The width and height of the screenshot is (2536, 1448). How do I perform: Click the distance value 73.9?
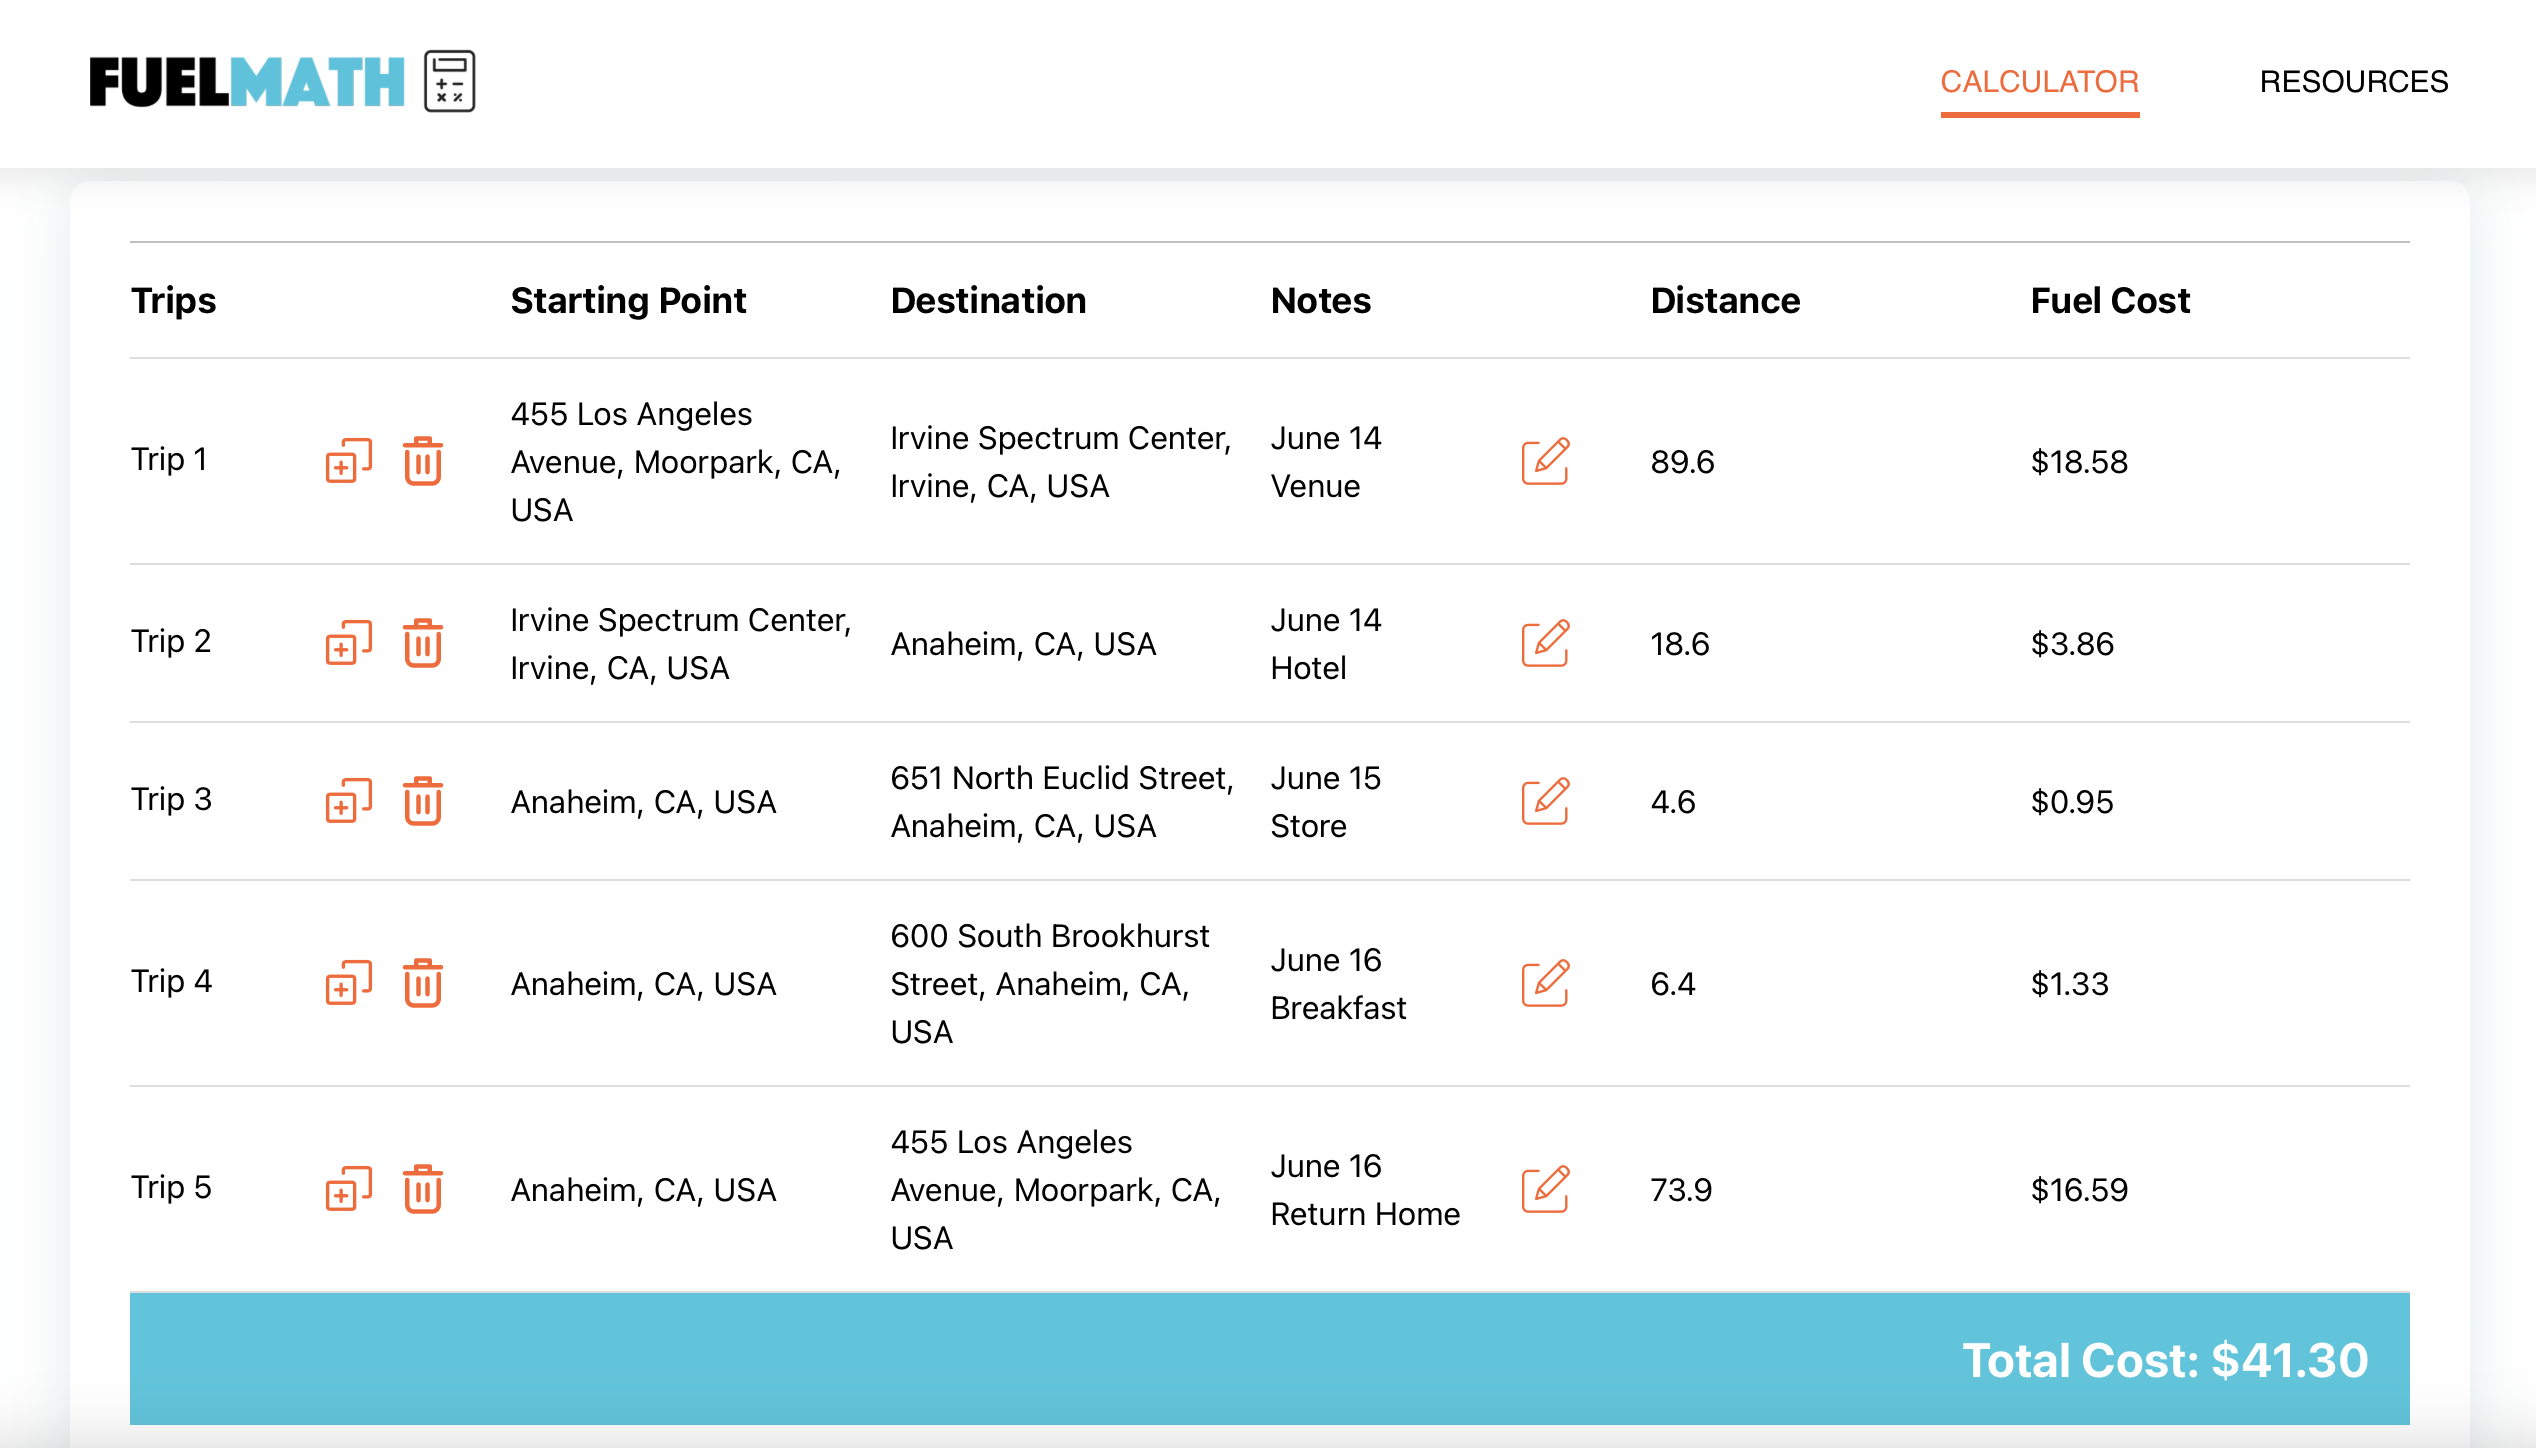click(1681, 1190)
